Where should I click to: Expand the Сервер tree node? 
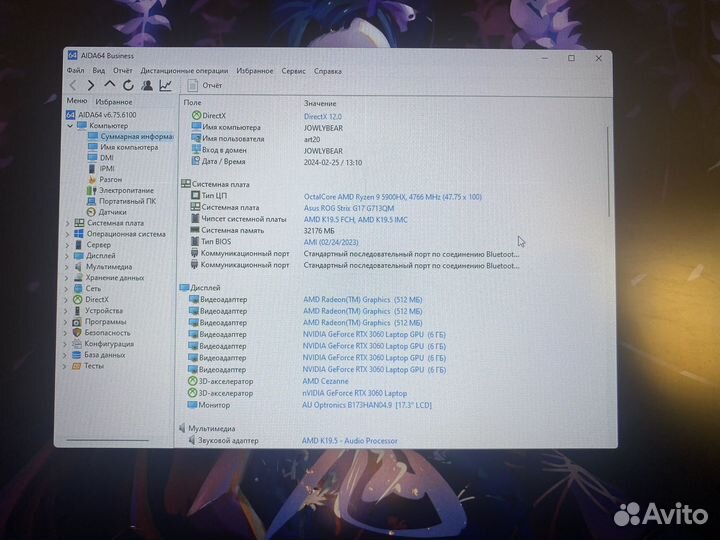68,245
